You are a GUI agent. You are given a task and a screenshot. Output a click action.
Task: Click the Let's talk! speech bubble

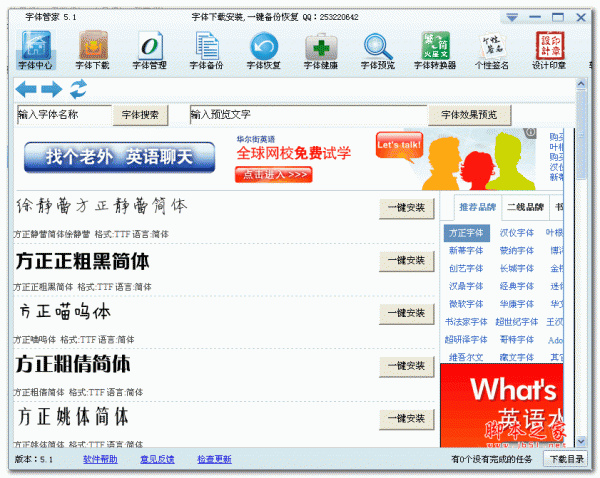(x=399, y=145)
